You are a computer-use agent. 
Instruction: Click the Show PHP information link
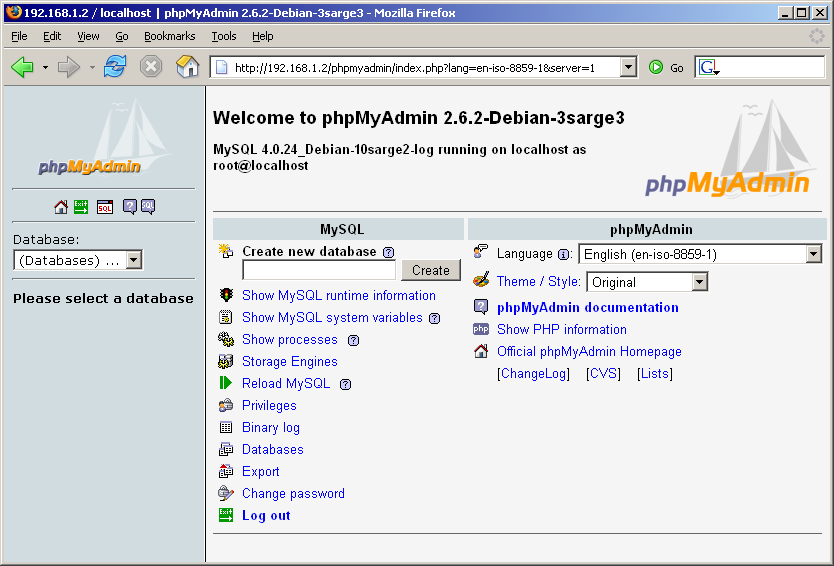click(562, 329)
